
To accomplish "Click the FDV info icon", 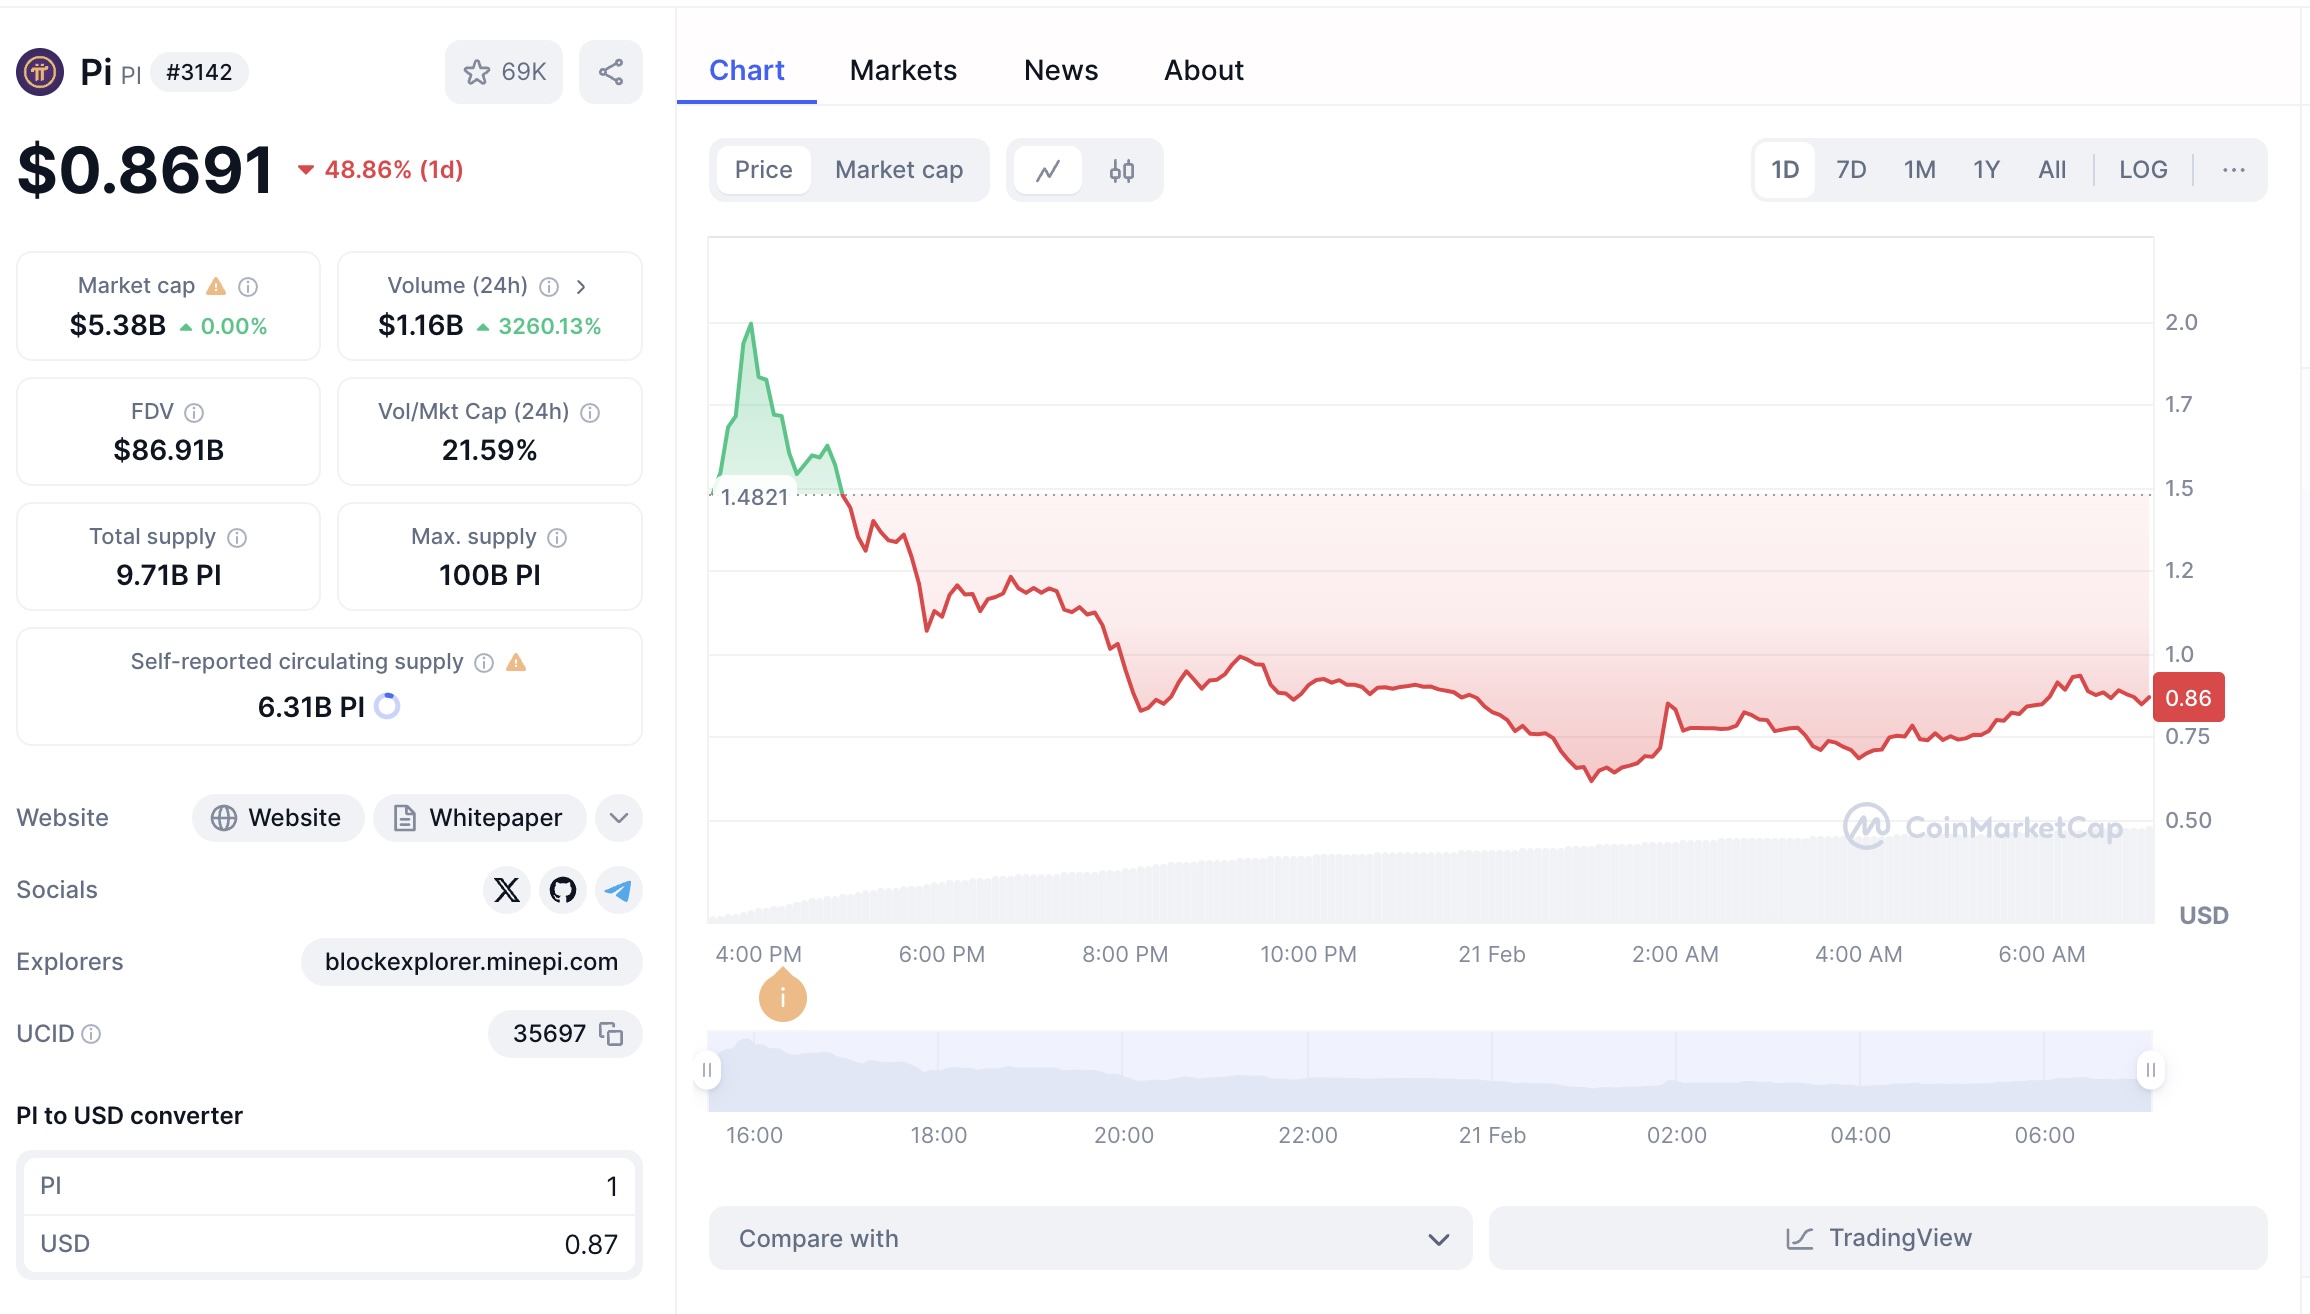I will (x=194, y=413).
